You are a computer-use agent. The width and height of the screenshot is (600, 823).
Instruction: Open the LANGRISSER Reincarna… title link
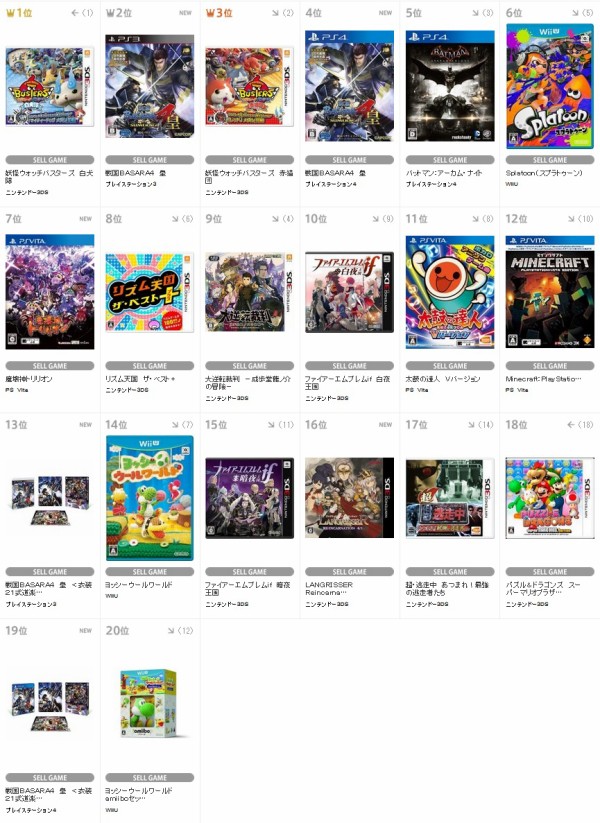tap(329, 588)
